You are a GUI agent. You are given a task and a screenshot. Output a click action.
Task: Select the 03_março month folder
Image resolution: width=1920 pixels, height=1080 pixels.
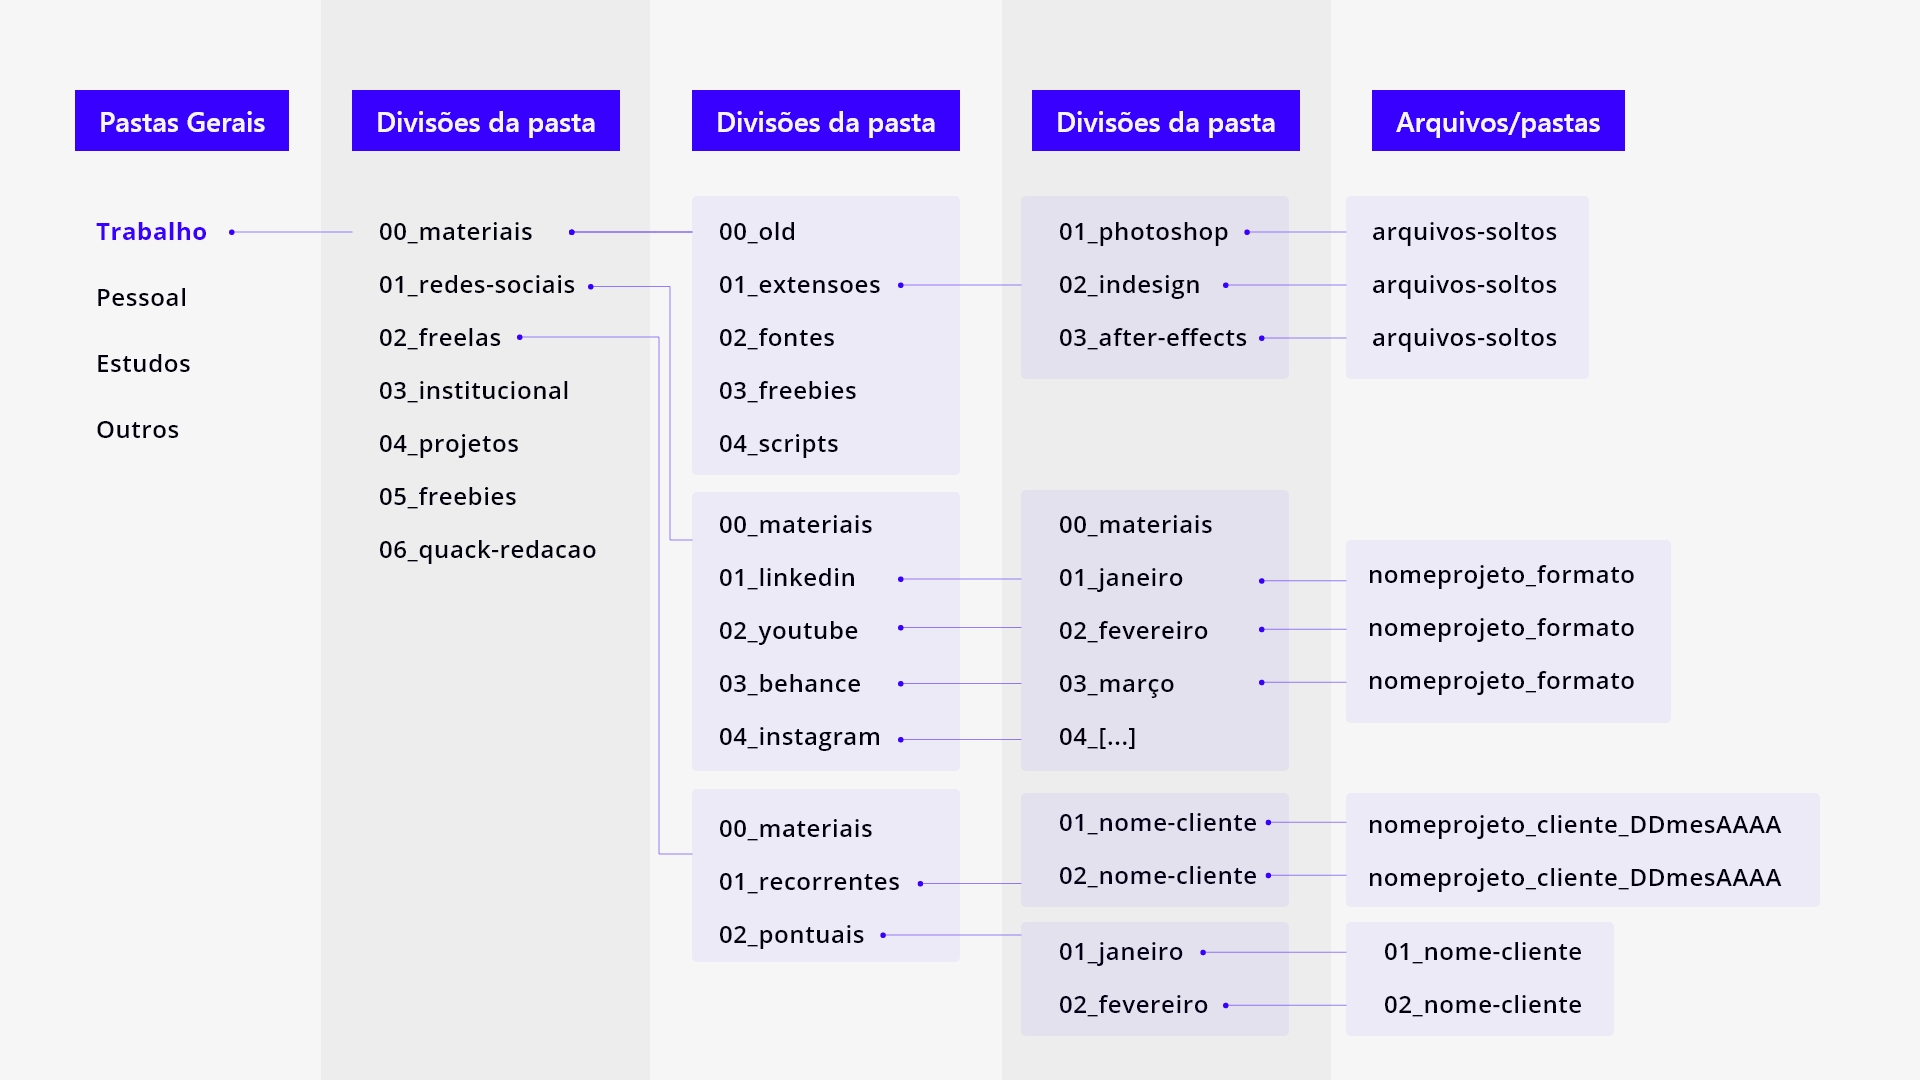(1116, 684)
